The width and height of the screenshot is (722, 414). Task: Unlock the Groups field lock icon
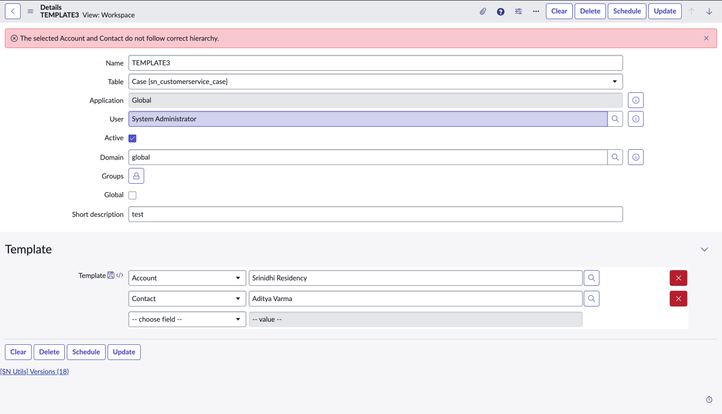click(x=137, y=176)
